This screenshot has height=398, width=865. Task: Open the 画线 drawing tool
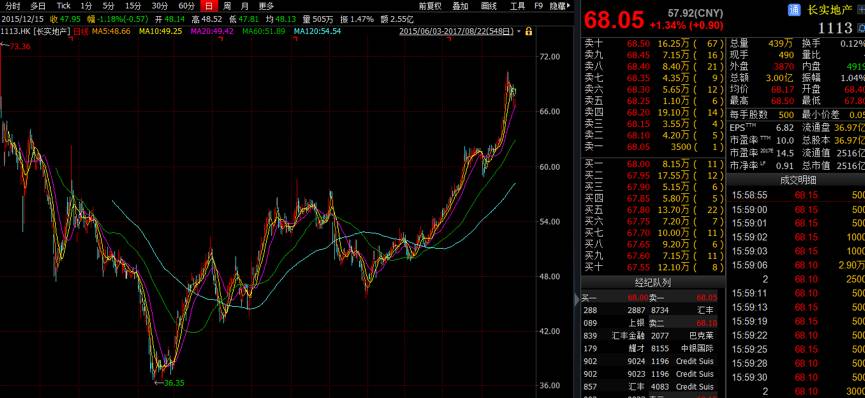[x=489, y=6]
